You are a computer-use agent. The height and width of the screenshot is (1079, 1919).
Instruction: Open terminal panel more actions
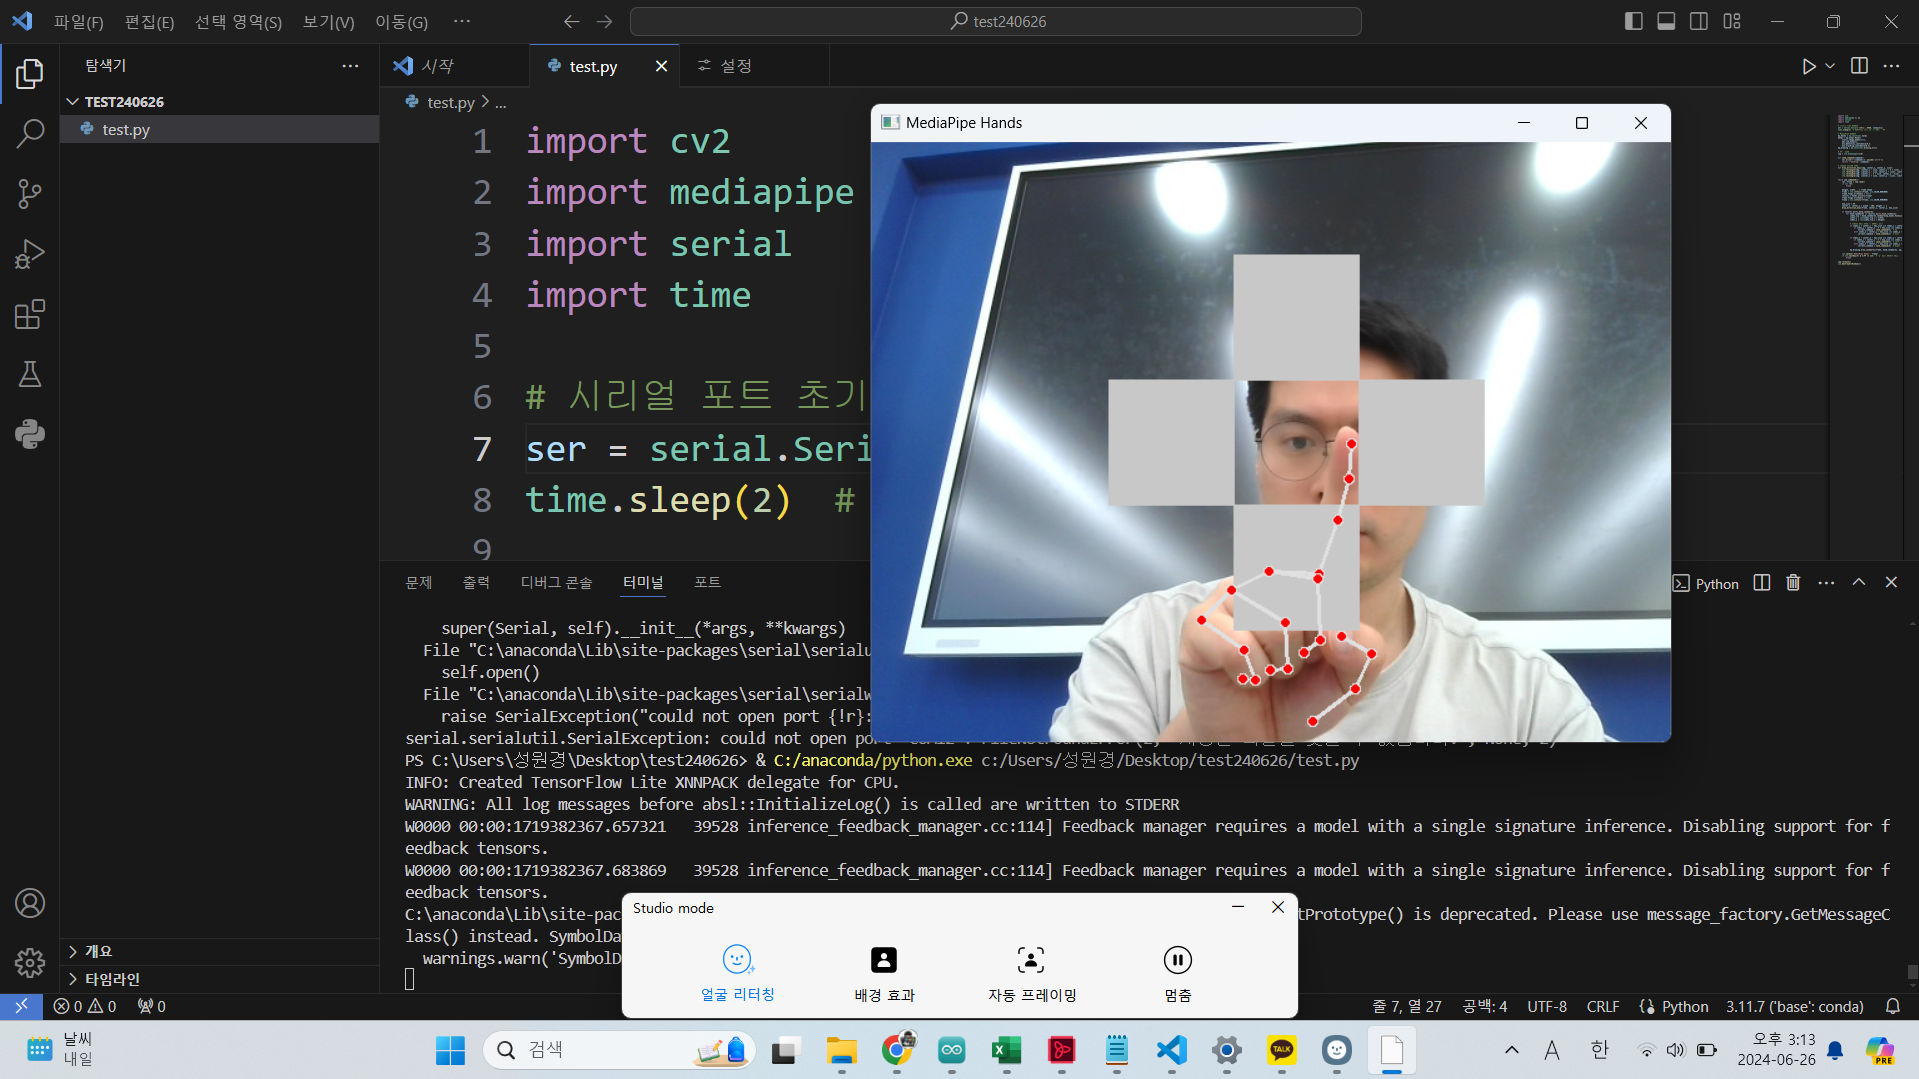(1826, 583)
